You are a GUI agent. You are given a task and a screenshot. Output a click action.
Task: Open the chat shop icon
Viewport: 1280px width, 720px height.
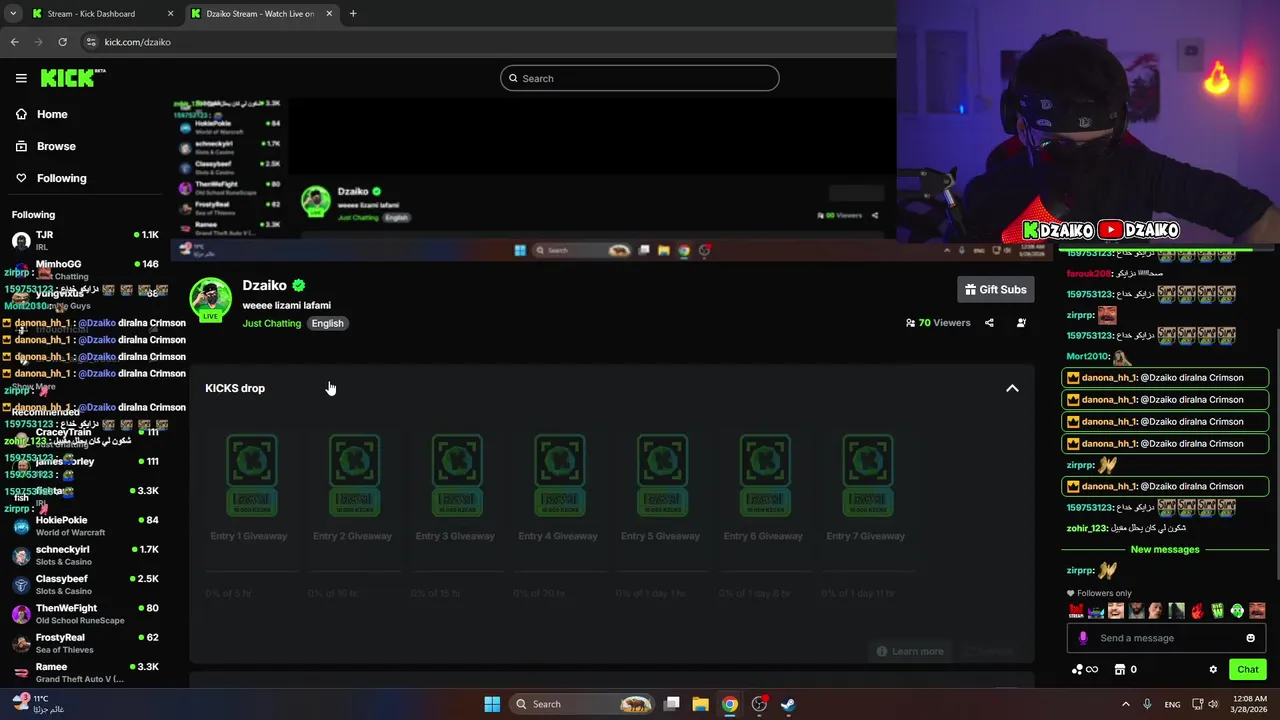(x=1121, y=669)
